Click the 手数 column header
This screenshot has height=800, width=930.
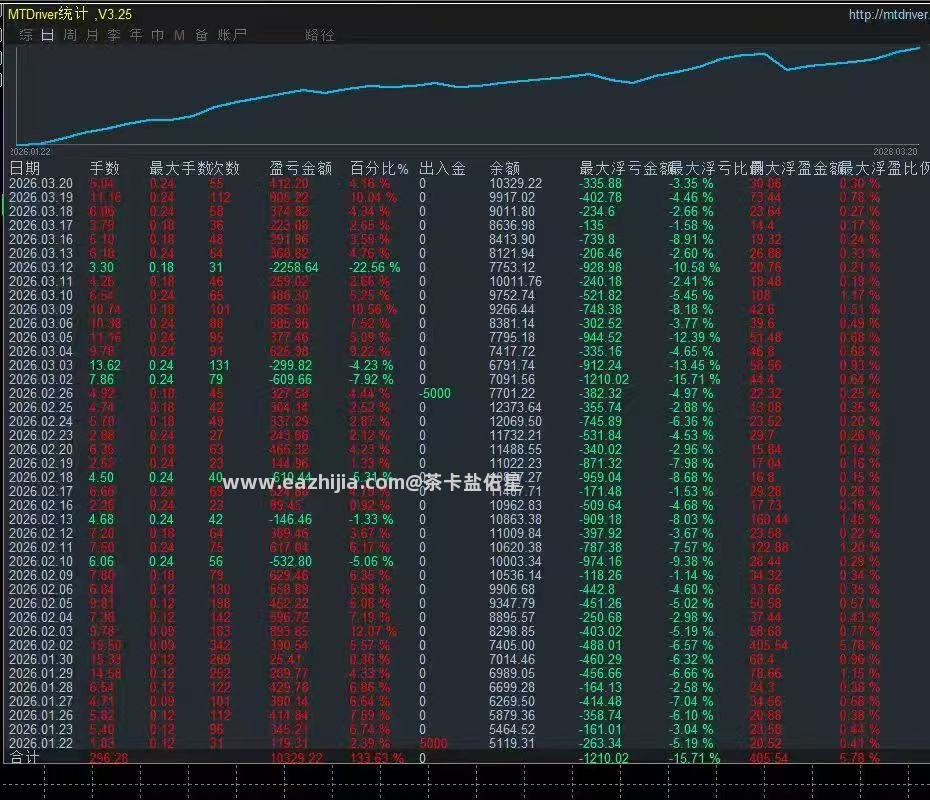pyautogui.click(x=104, y=168)
